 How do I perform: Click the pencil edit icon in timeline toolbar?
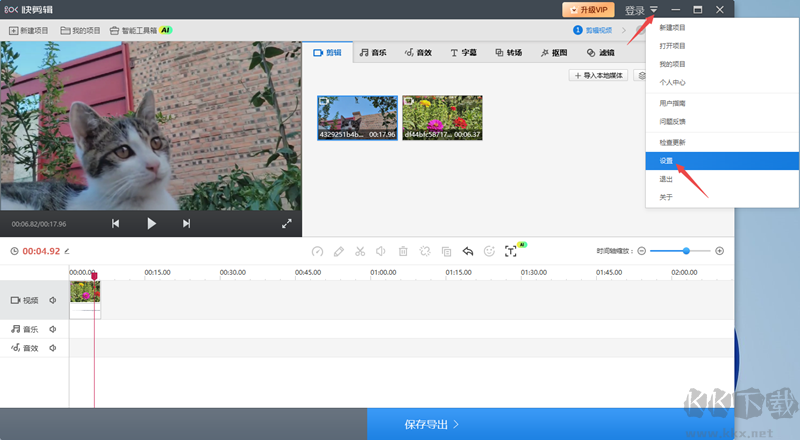click(x=339, y=251)
